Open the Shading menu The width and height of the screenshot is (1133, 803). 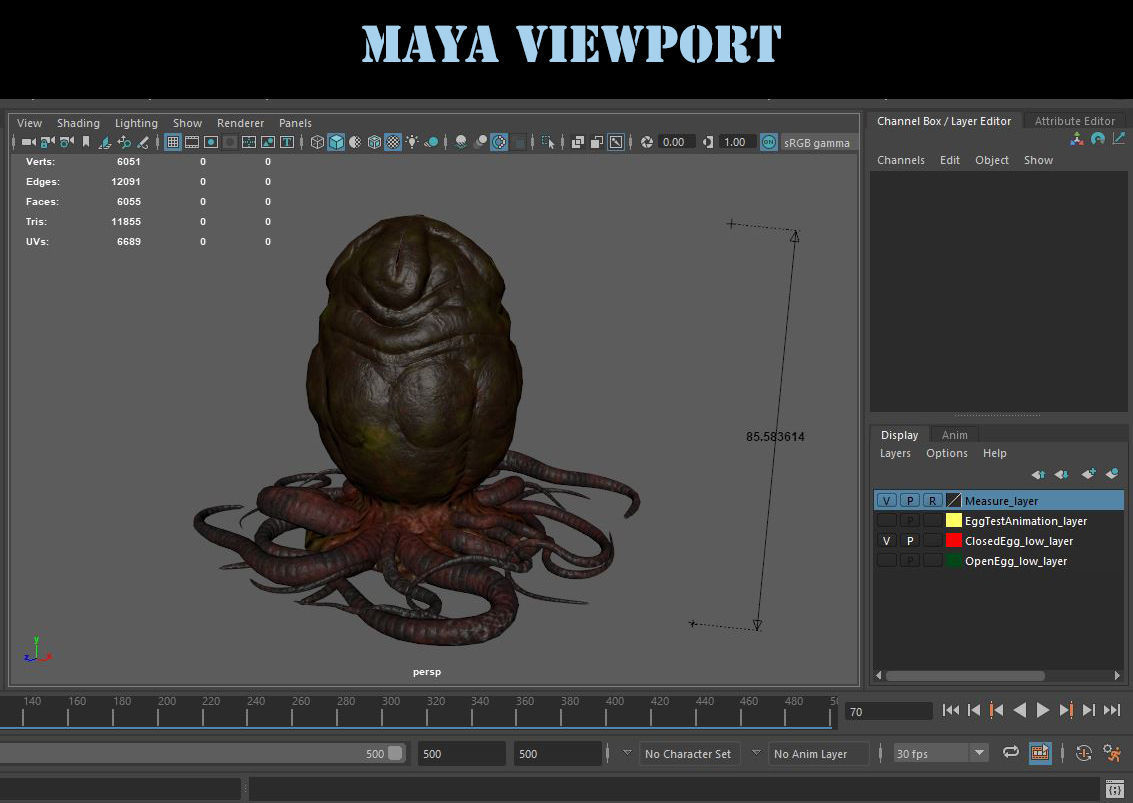pyautogui.click(x=78, y=123)
